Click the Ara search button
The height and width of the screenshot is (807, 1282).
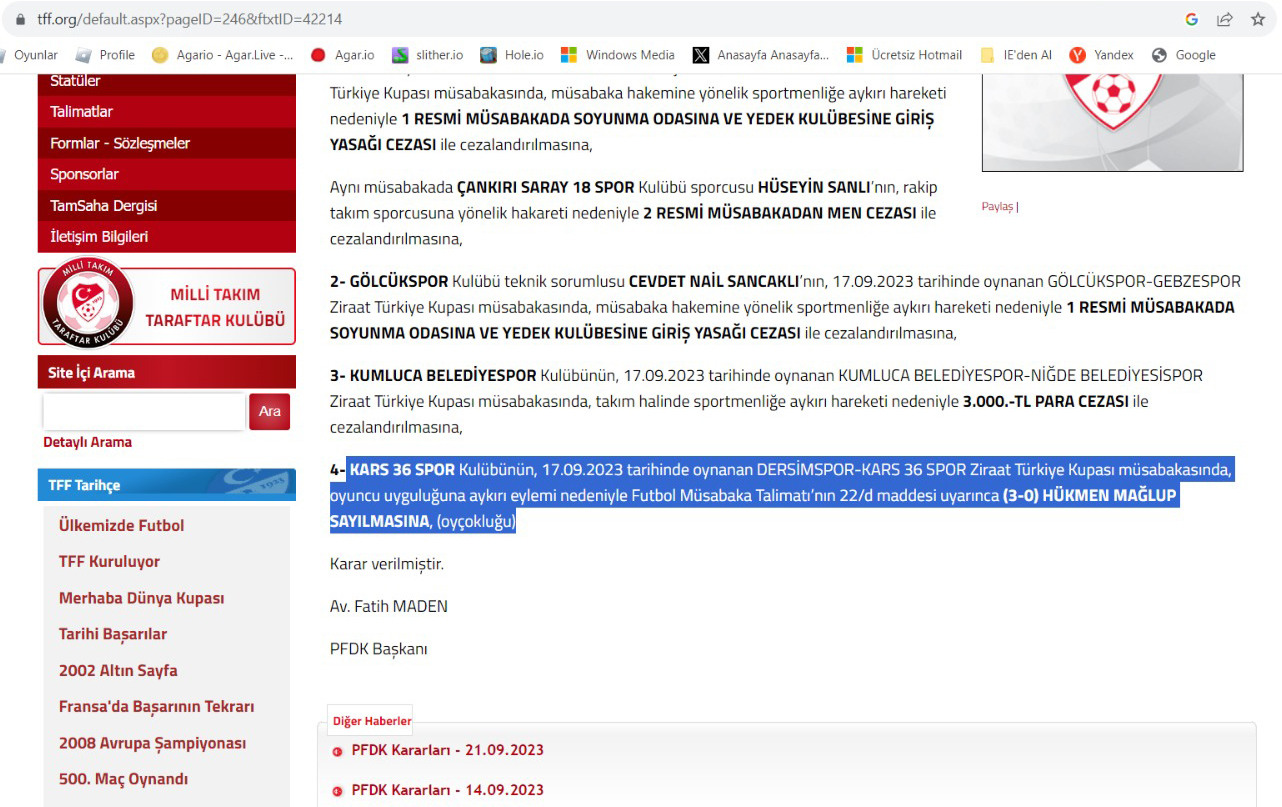coord(269,411)
